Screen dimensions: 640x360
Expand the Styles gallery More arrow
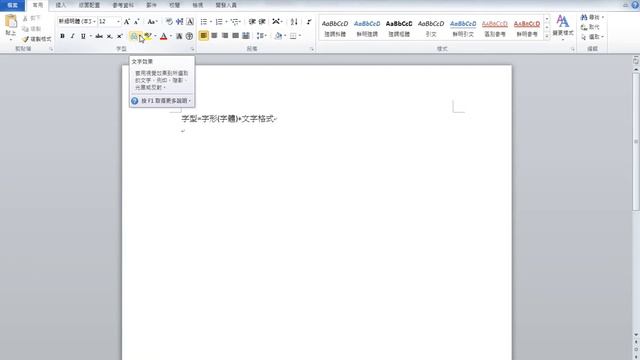click(x=547, y=36)
